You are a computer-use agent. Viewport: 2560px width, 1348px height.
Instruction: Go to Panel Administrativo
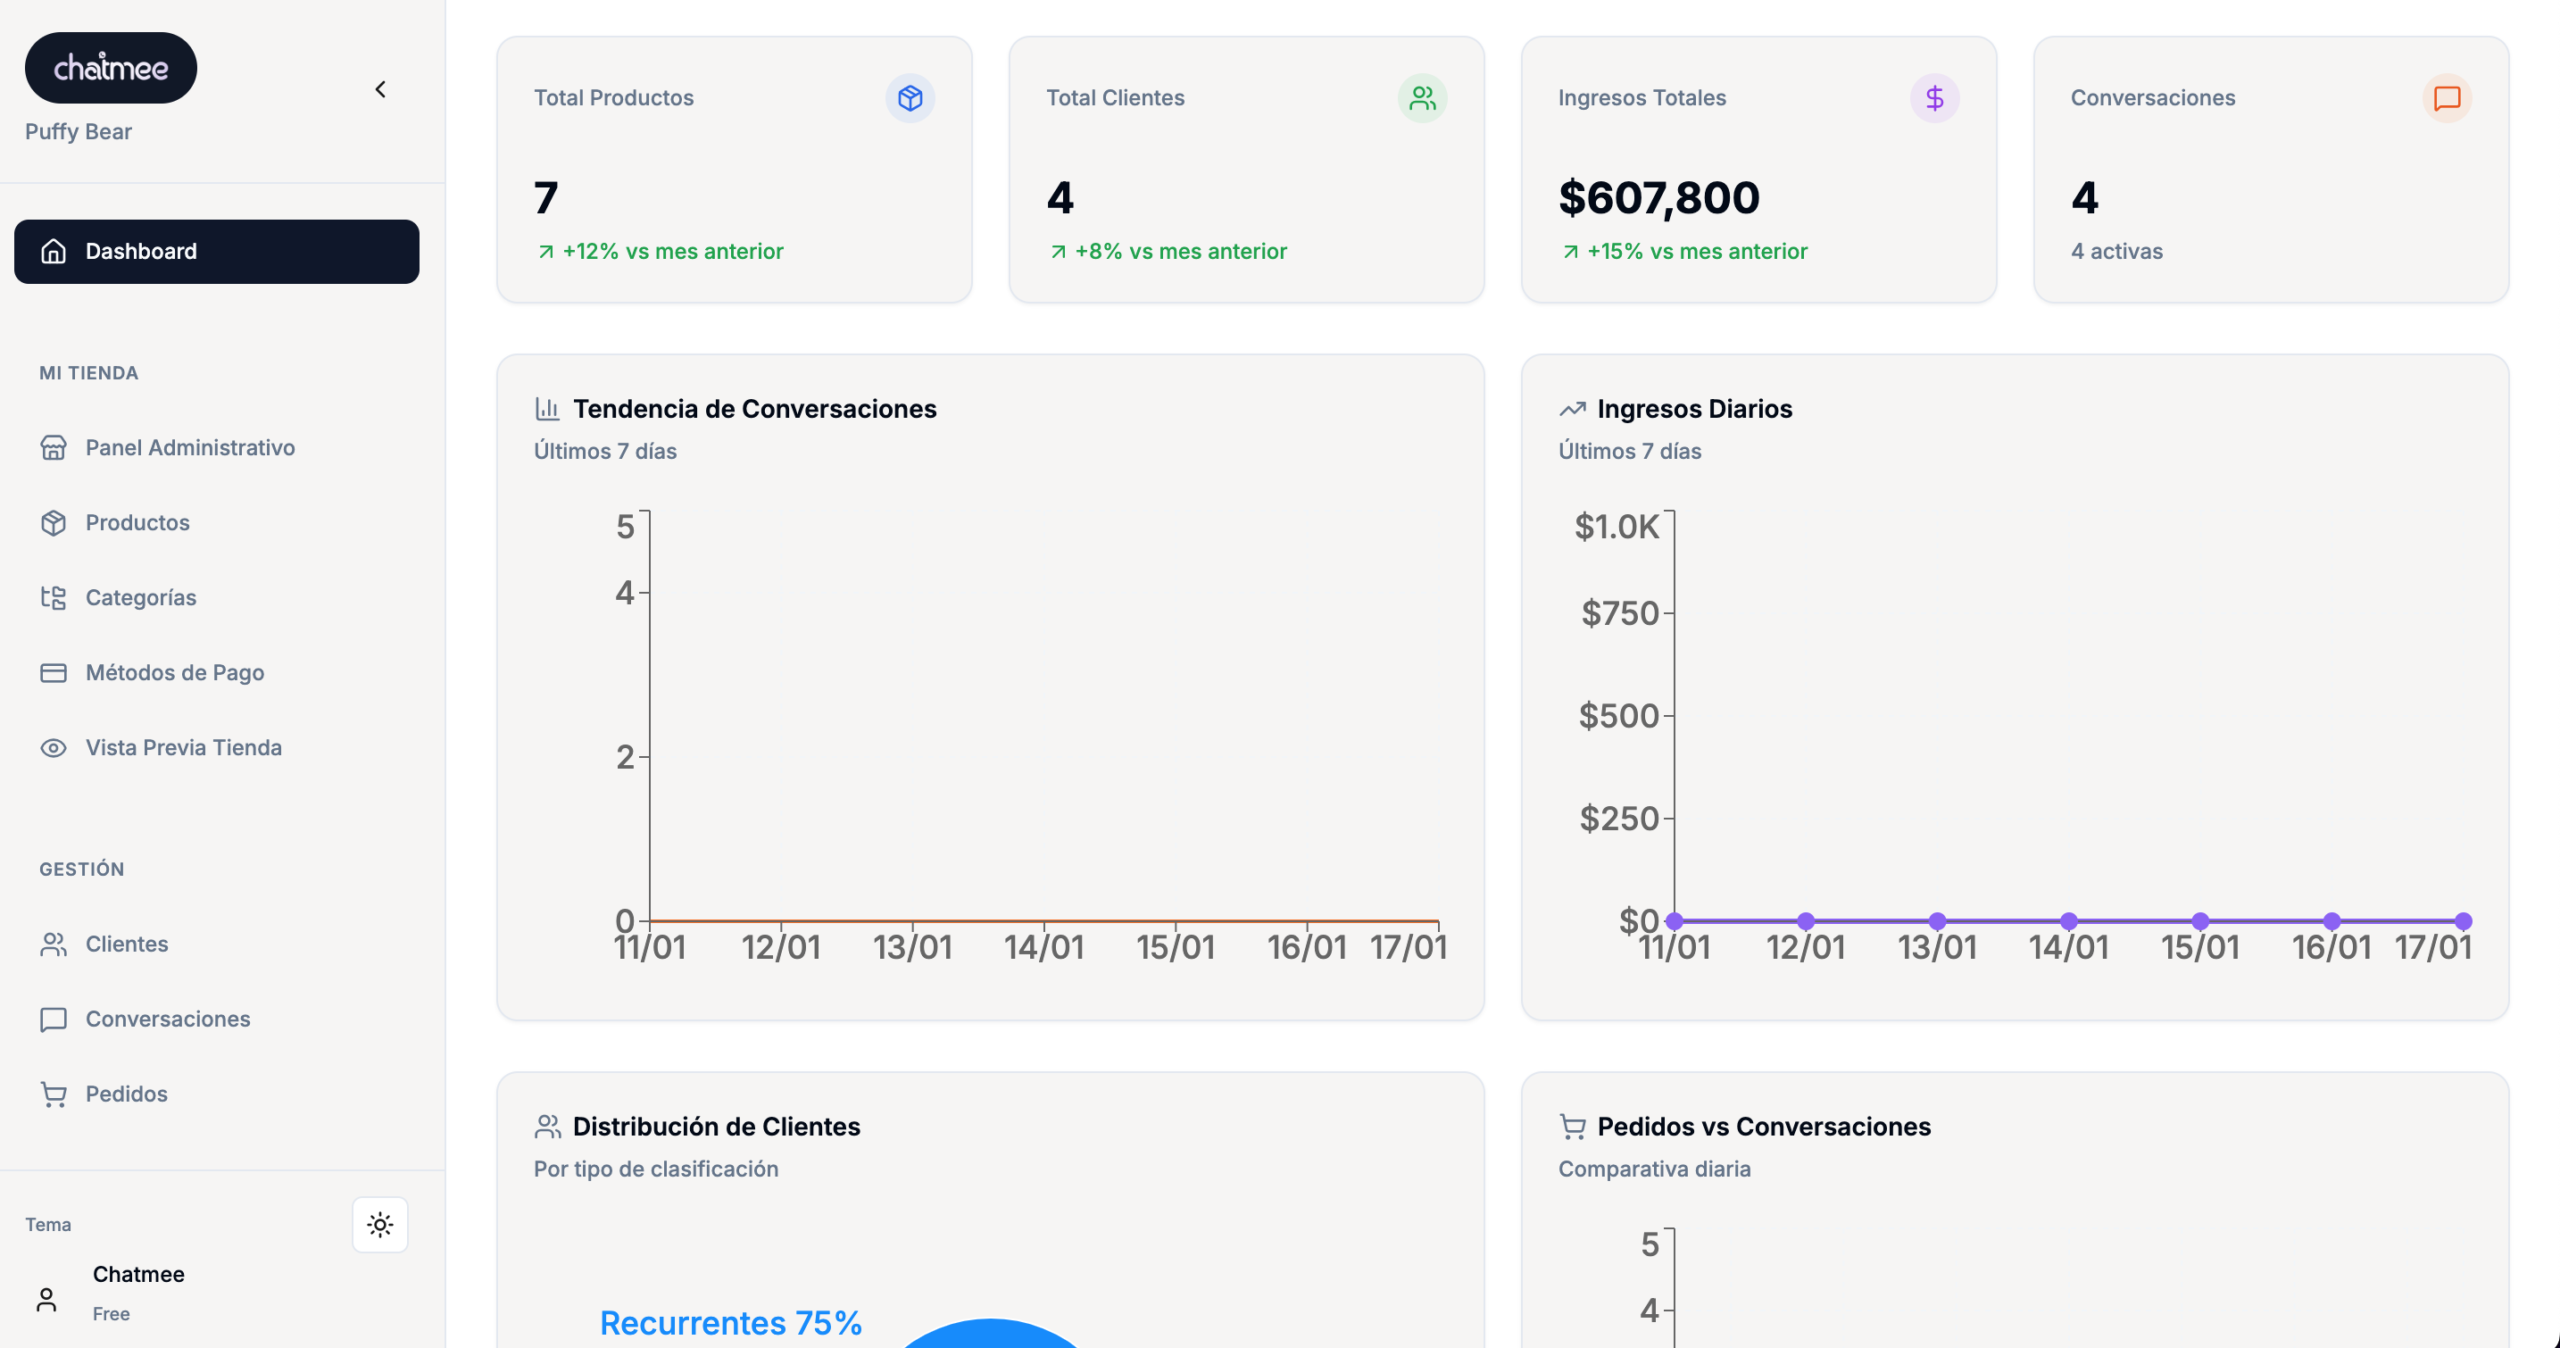pyautogui.click(x=189, y=448)
